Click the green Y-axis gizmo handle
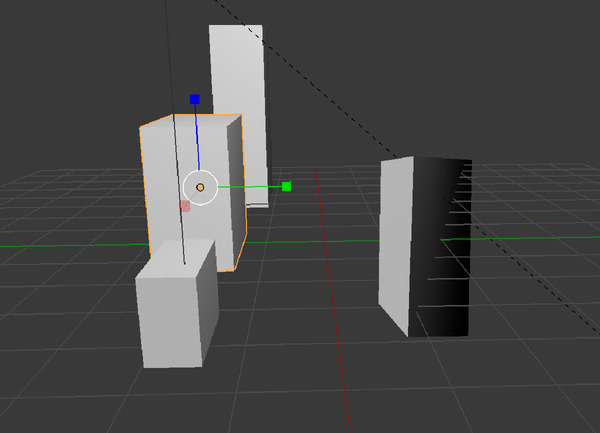This screenshot has height=433, width=600. coord(286,186)
